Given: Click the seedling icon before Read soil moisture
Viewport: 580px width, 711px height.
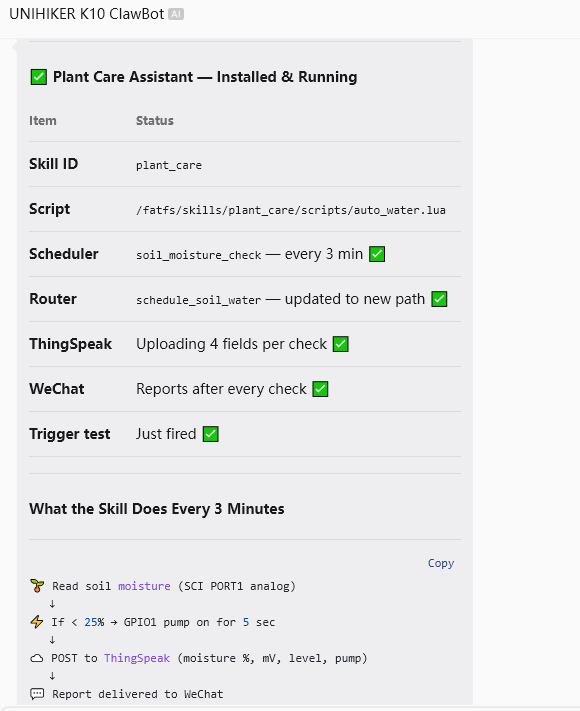Looking at the screenshot, I should coord(37,585).
